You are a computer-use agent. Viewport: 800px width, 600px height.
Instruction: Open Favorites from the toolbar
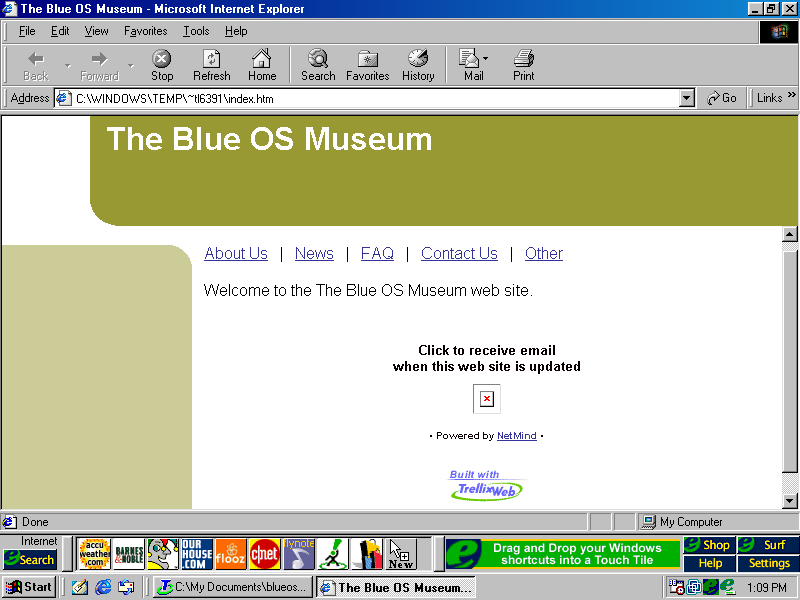pos(367,65)
